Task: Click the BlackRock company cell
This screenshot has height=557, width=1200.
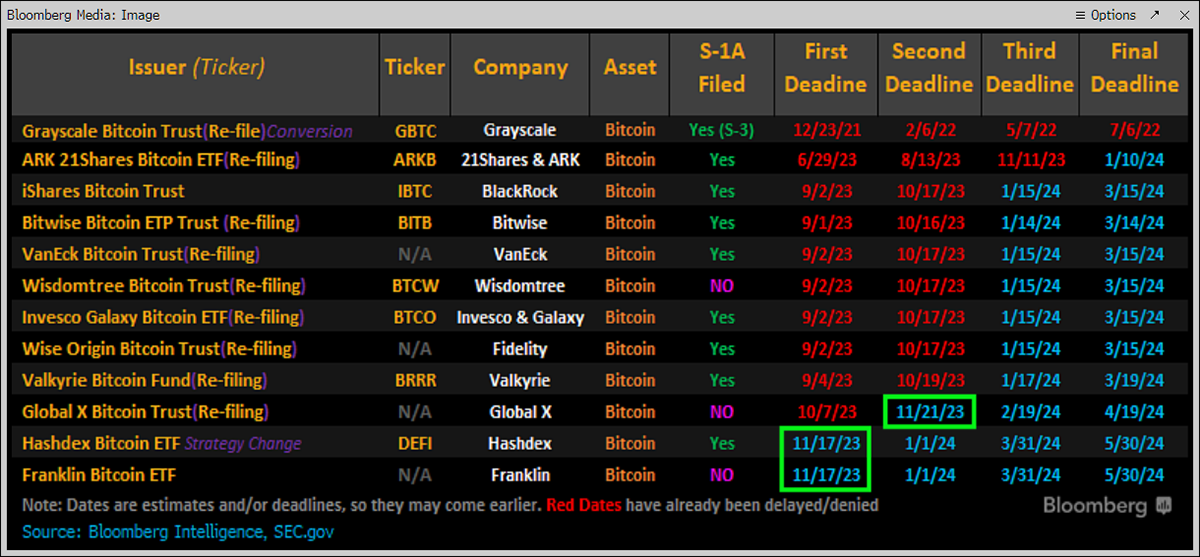Action: (520, 191)
